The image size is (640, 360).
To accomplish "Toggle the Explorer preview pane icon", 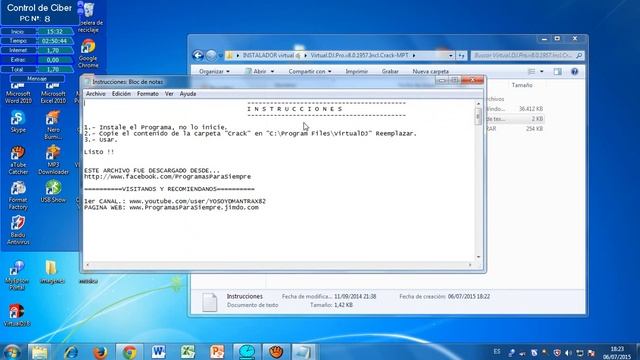I will point(558,71).
